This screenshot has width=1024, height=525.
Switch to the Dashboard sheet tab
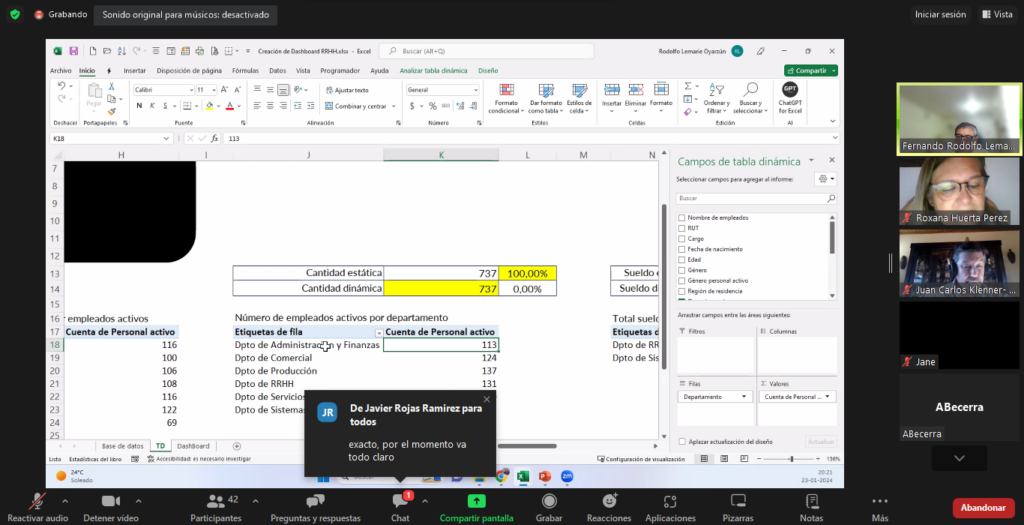193,446
